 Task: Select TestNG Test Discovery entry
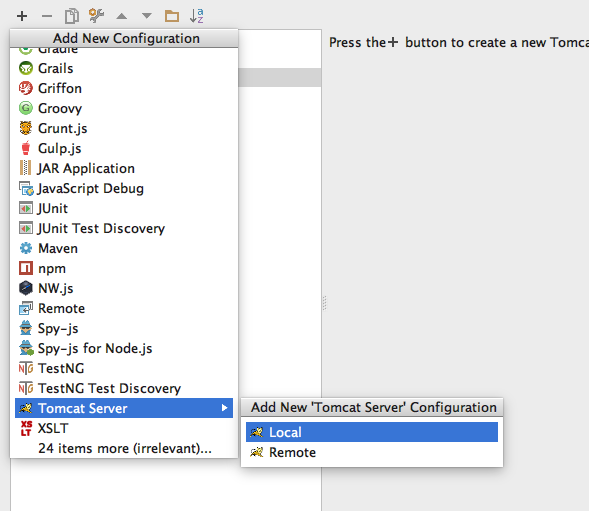[x=124, y=388]
